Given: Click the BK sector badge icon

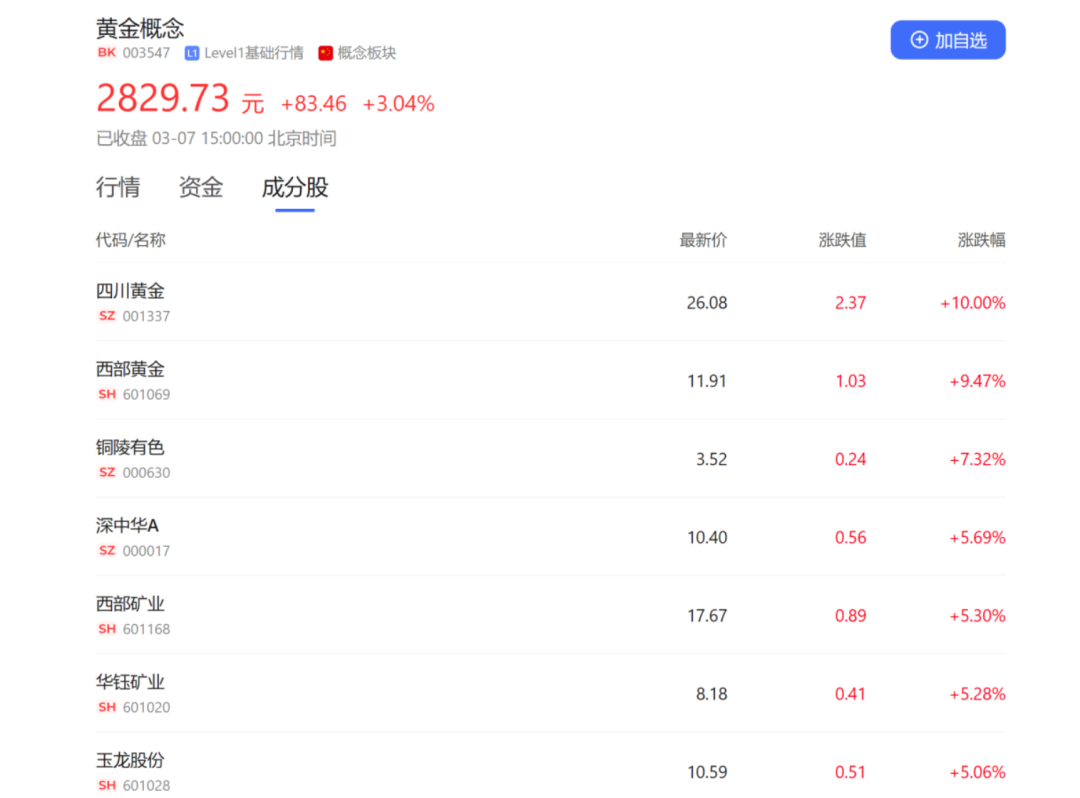Looking at the screenshot, I should (107, 53).
